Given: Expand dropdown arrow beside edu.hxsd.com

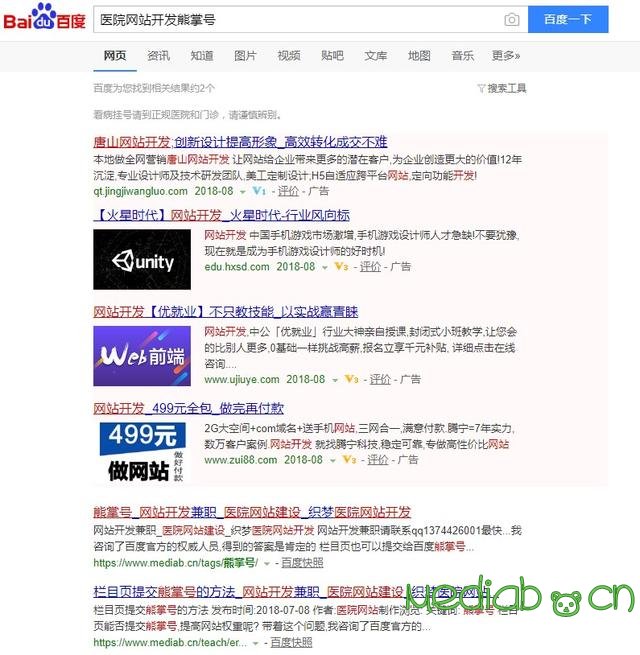Looking at the screenshot, I should click(x=325, y=267).
